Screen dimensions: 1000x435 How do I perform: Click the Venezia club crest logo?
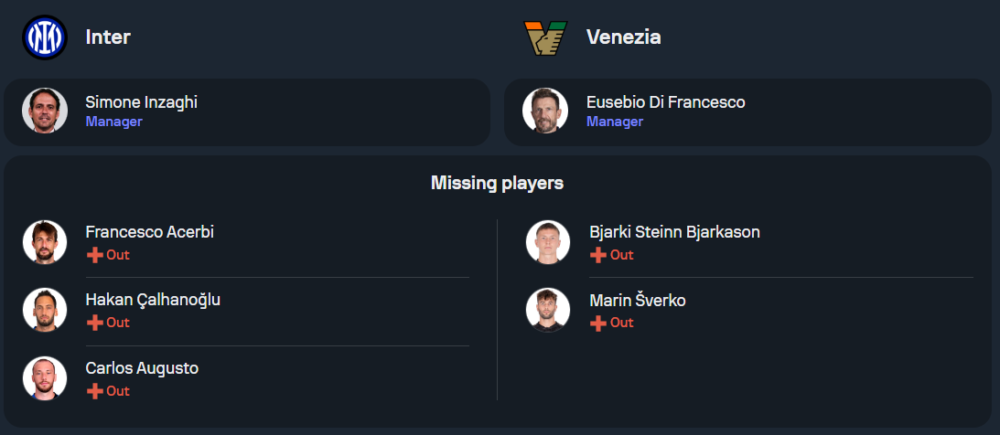(545, 37)
